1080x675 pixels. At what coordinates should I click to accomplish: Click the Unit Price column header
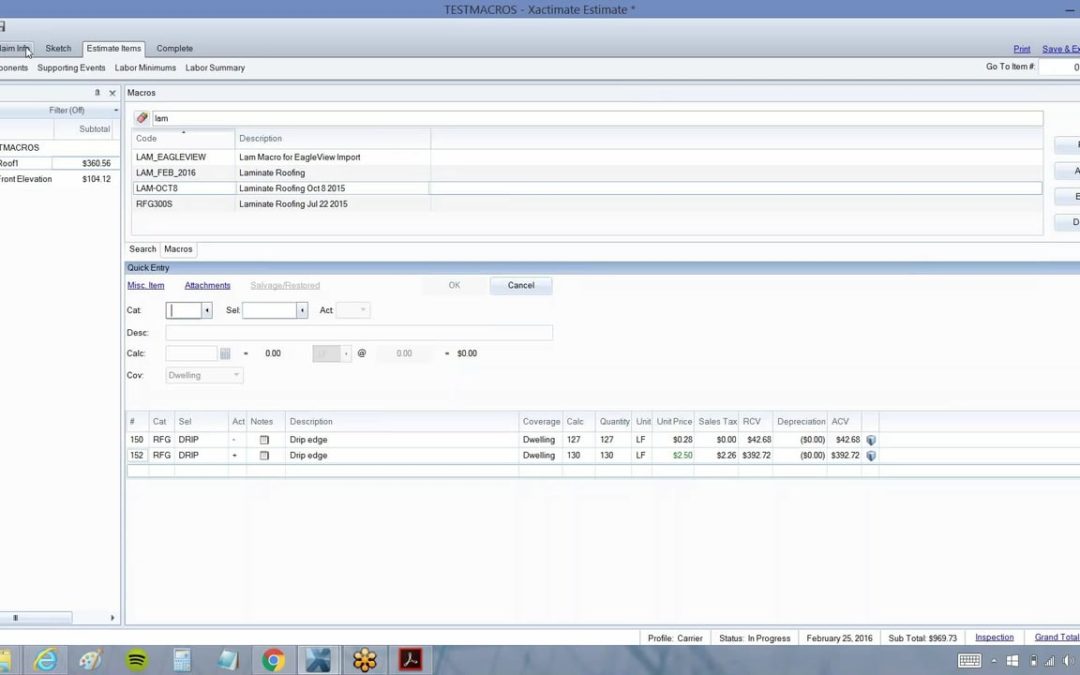pyautogui.click(x=674, y=422)
